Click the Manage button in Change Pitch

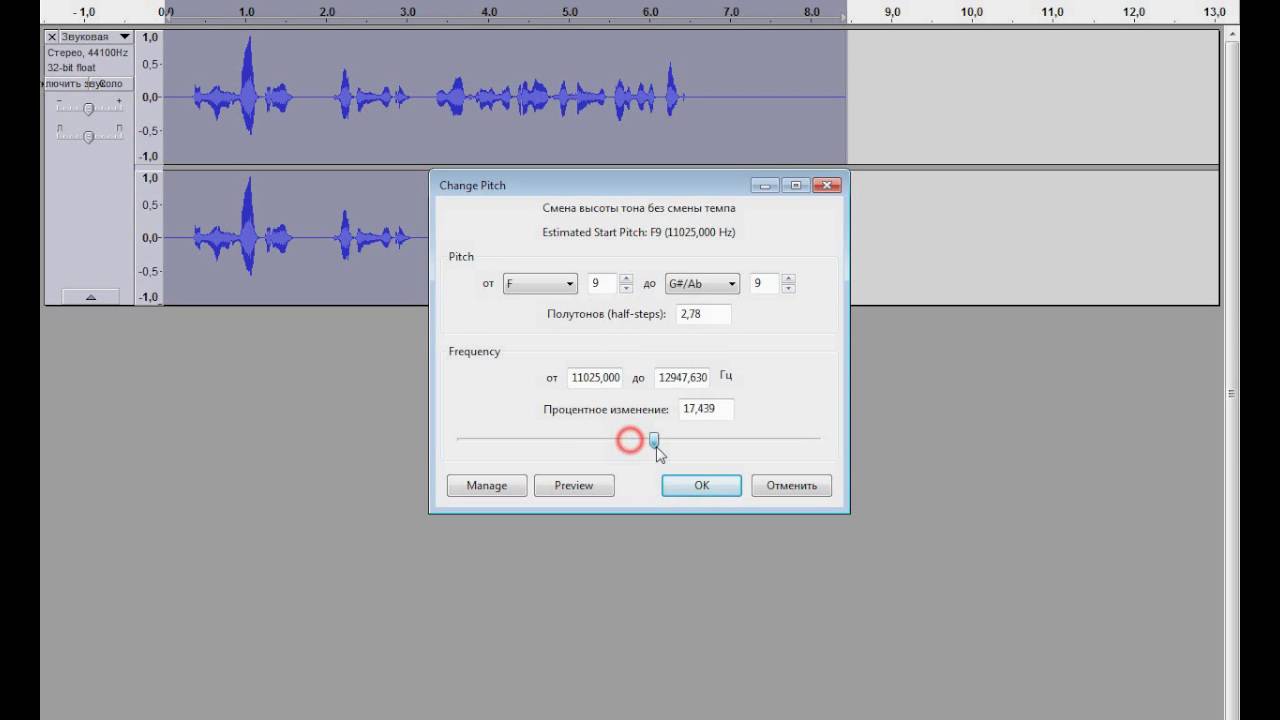coord(487,486)
